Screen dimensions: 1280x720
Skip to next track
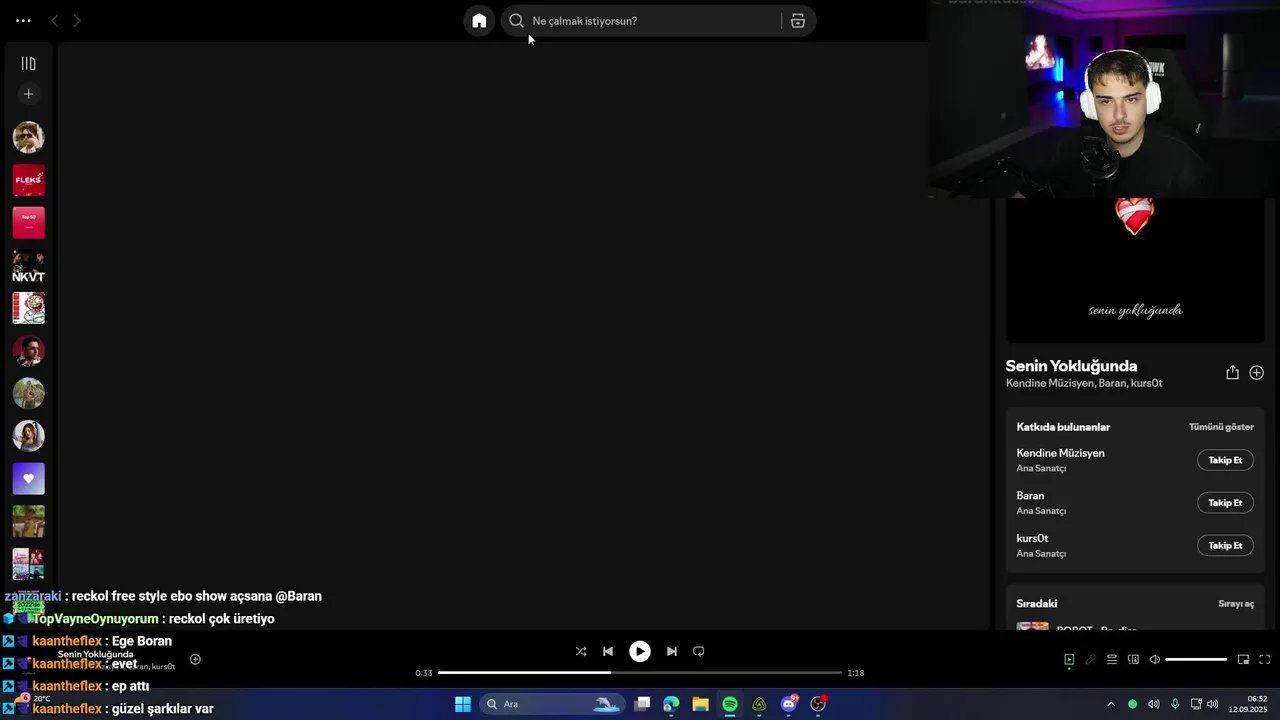(x=672, y=651)
